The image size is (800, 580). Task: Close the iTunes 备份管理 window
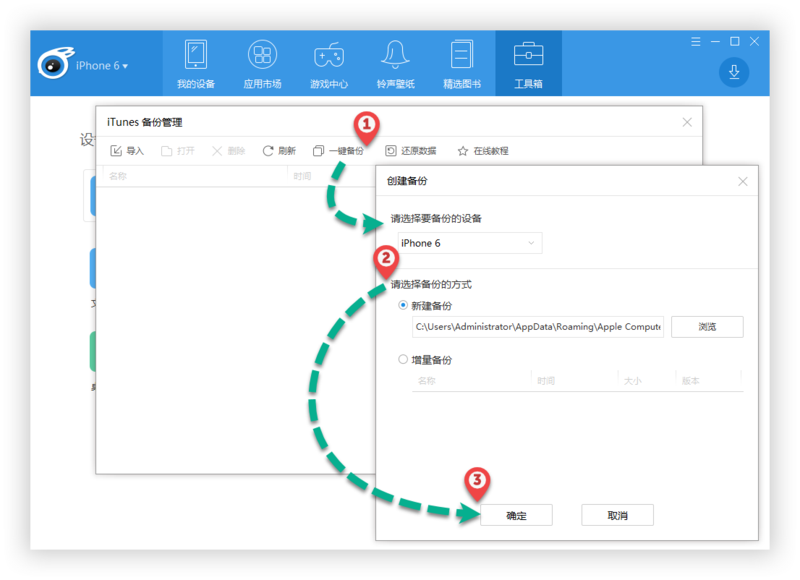pos(687,122)
